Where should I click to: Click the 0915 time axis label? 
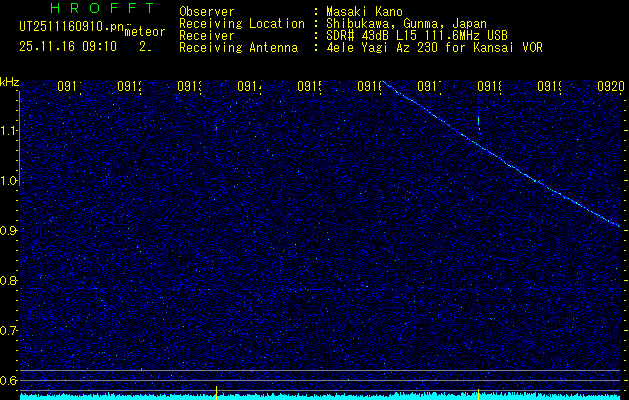click(309, 86)
